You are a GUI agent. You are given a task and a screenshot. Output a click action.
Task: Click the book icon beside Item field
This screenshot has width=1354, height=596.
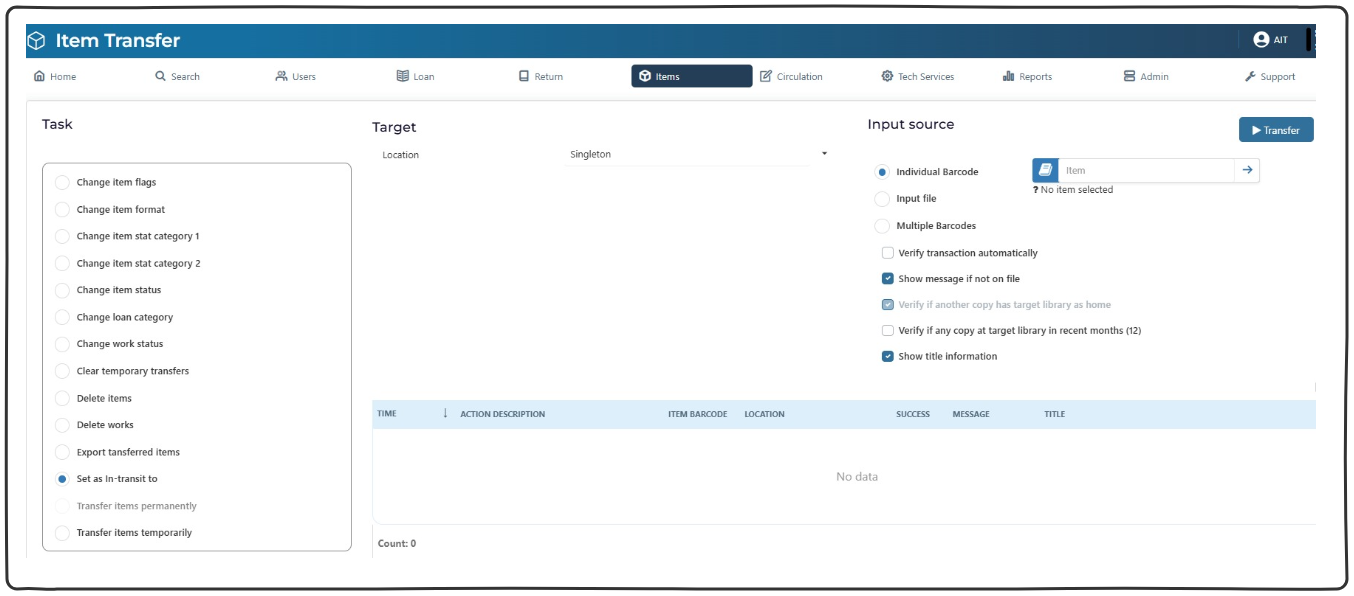[1045, 171]
